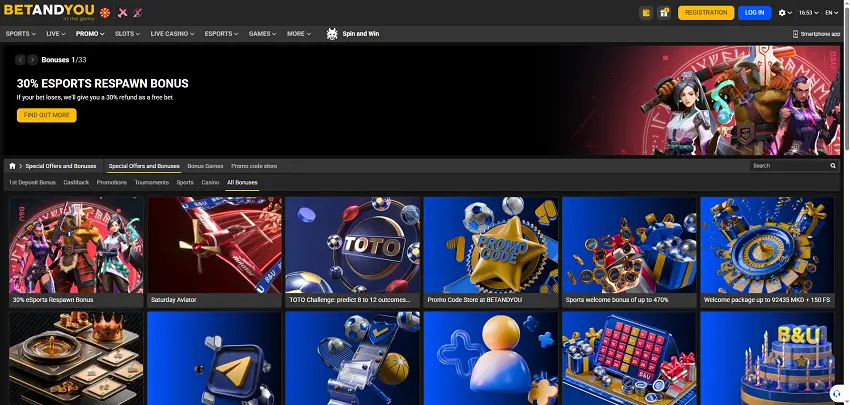Expand the MORE menu
Screen dimensions: 850x405
tap(299, 34)
